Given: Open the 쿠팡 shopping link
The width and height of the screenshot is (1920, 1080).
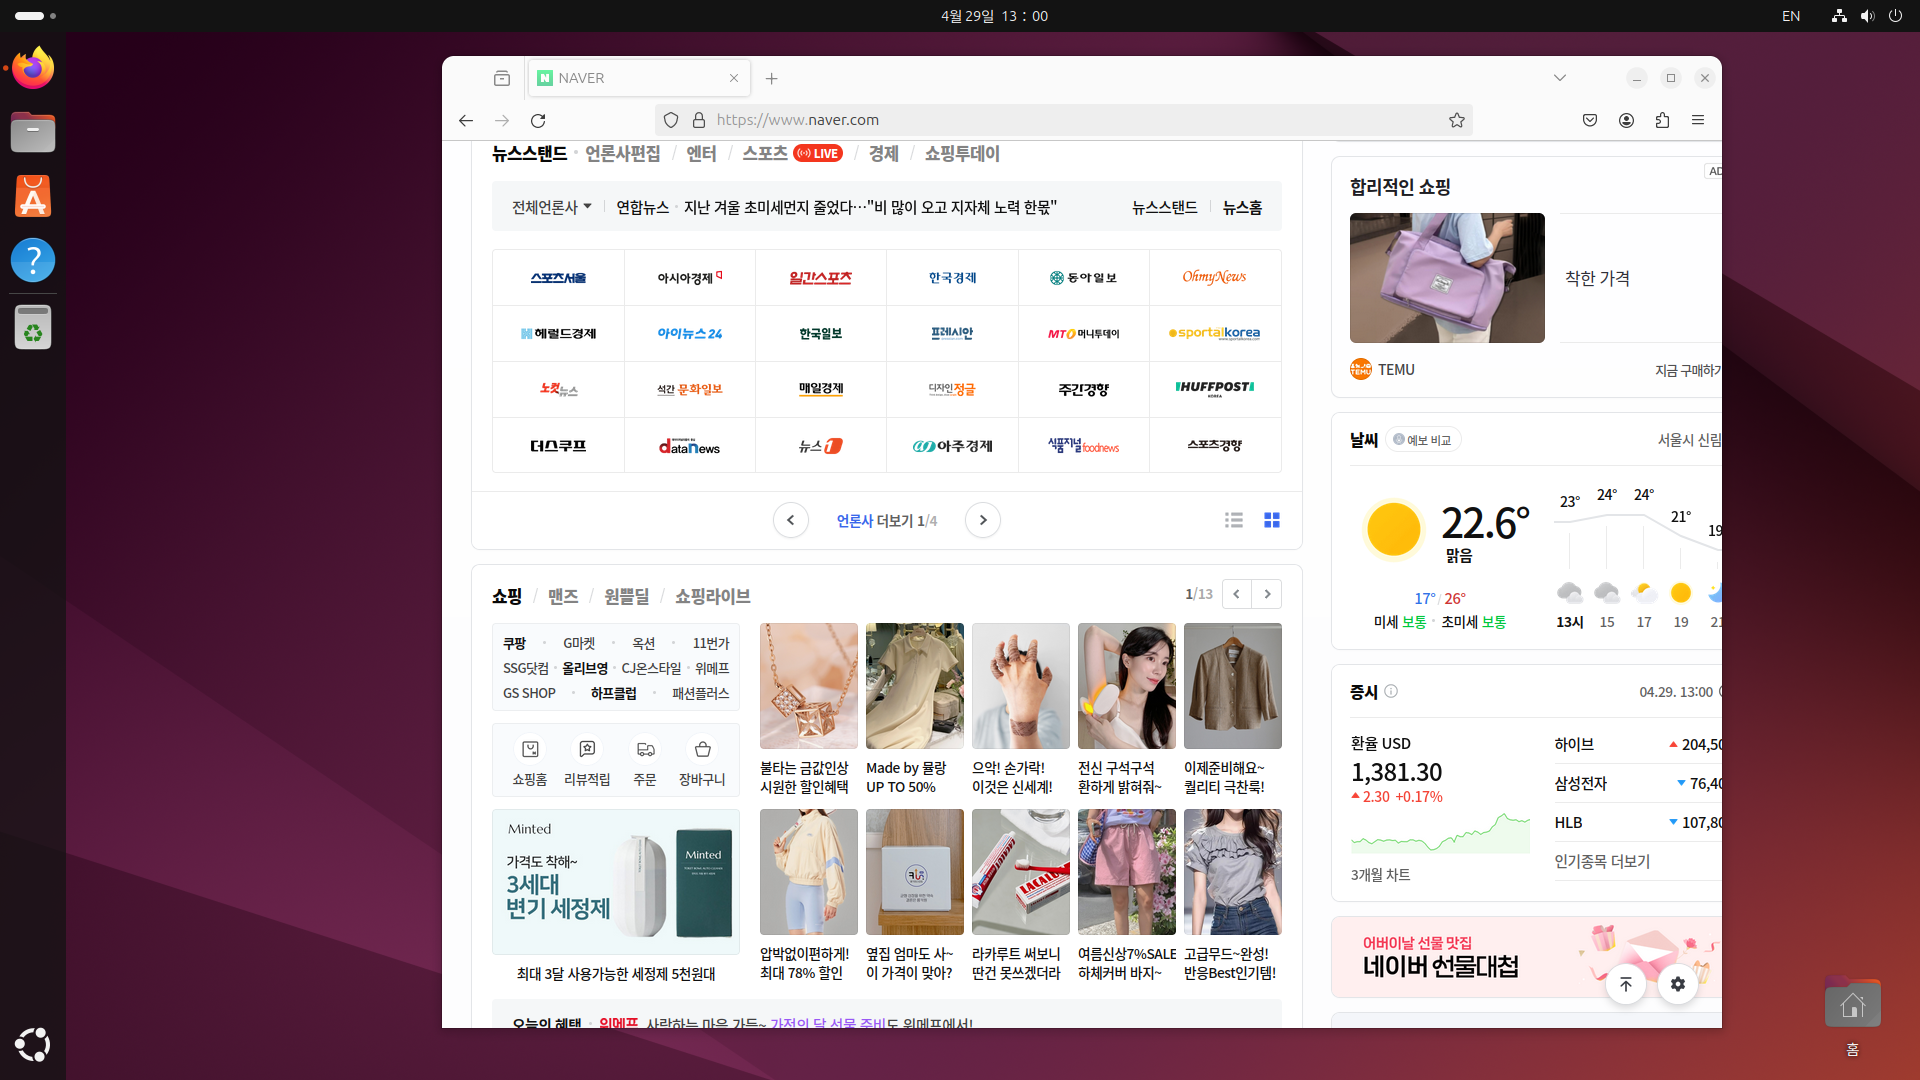Looking at the screenshot, I should pyautogui.click(x=514, y=643).
